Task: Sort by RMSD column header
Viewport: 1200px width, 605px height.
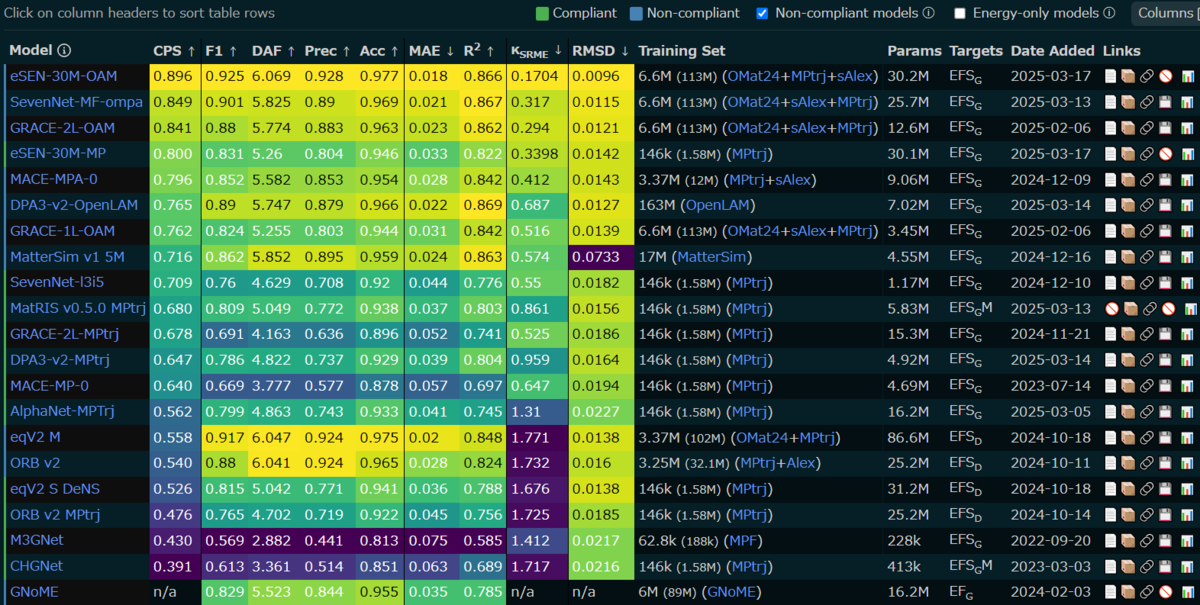Action: click(x=600, y=50)
